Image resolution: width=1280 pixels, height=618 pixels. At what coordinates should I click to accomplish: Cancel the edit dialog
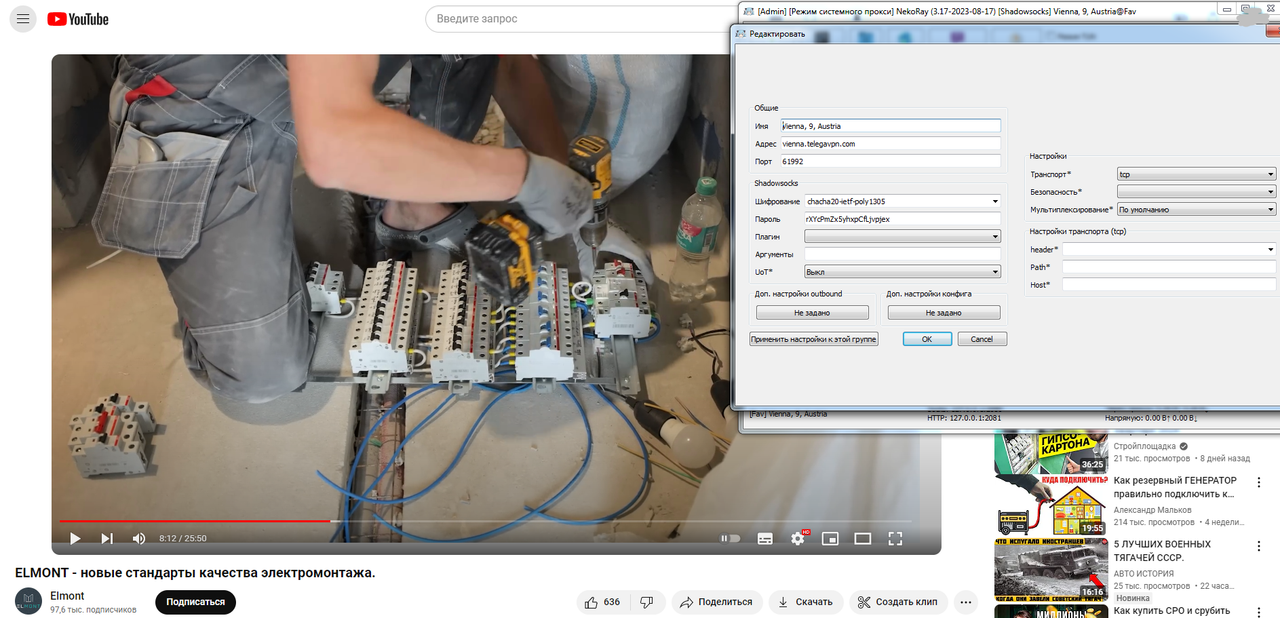982,339
